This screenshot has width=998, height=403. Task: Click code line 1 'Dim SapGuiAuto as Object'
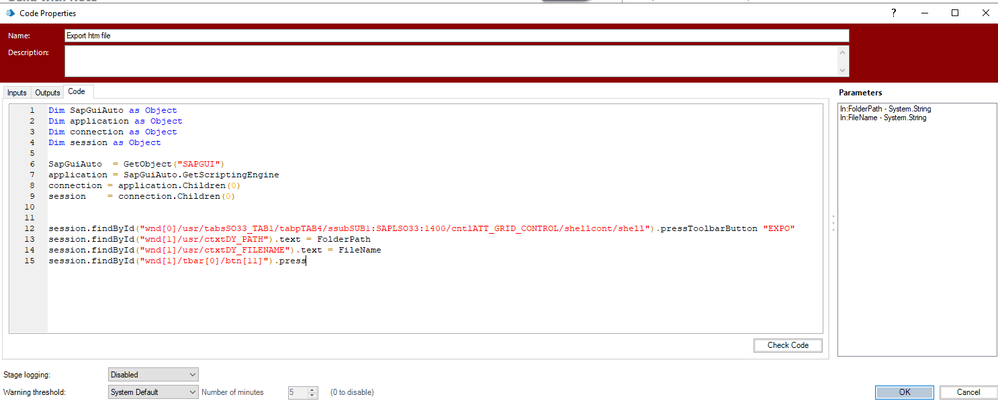(112, 110)
